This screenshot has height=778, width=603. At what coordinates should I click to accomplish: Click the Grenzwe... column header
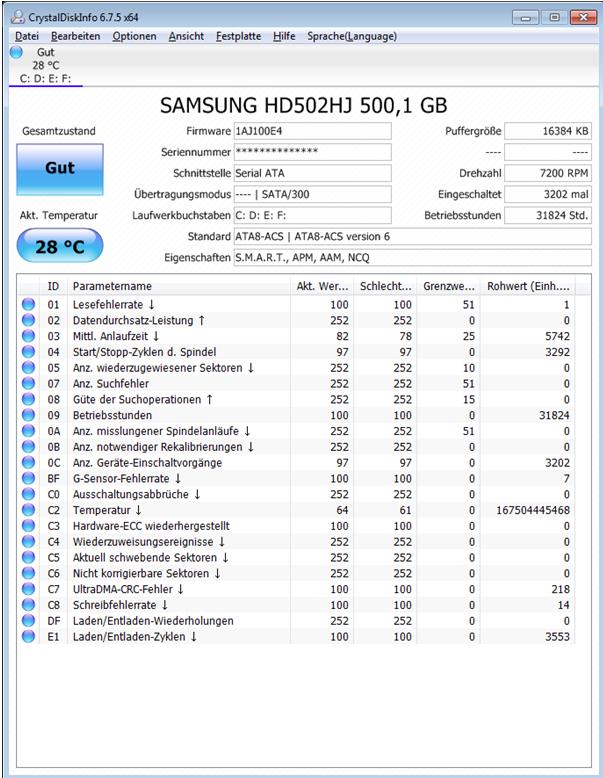(x=449, y=286)
